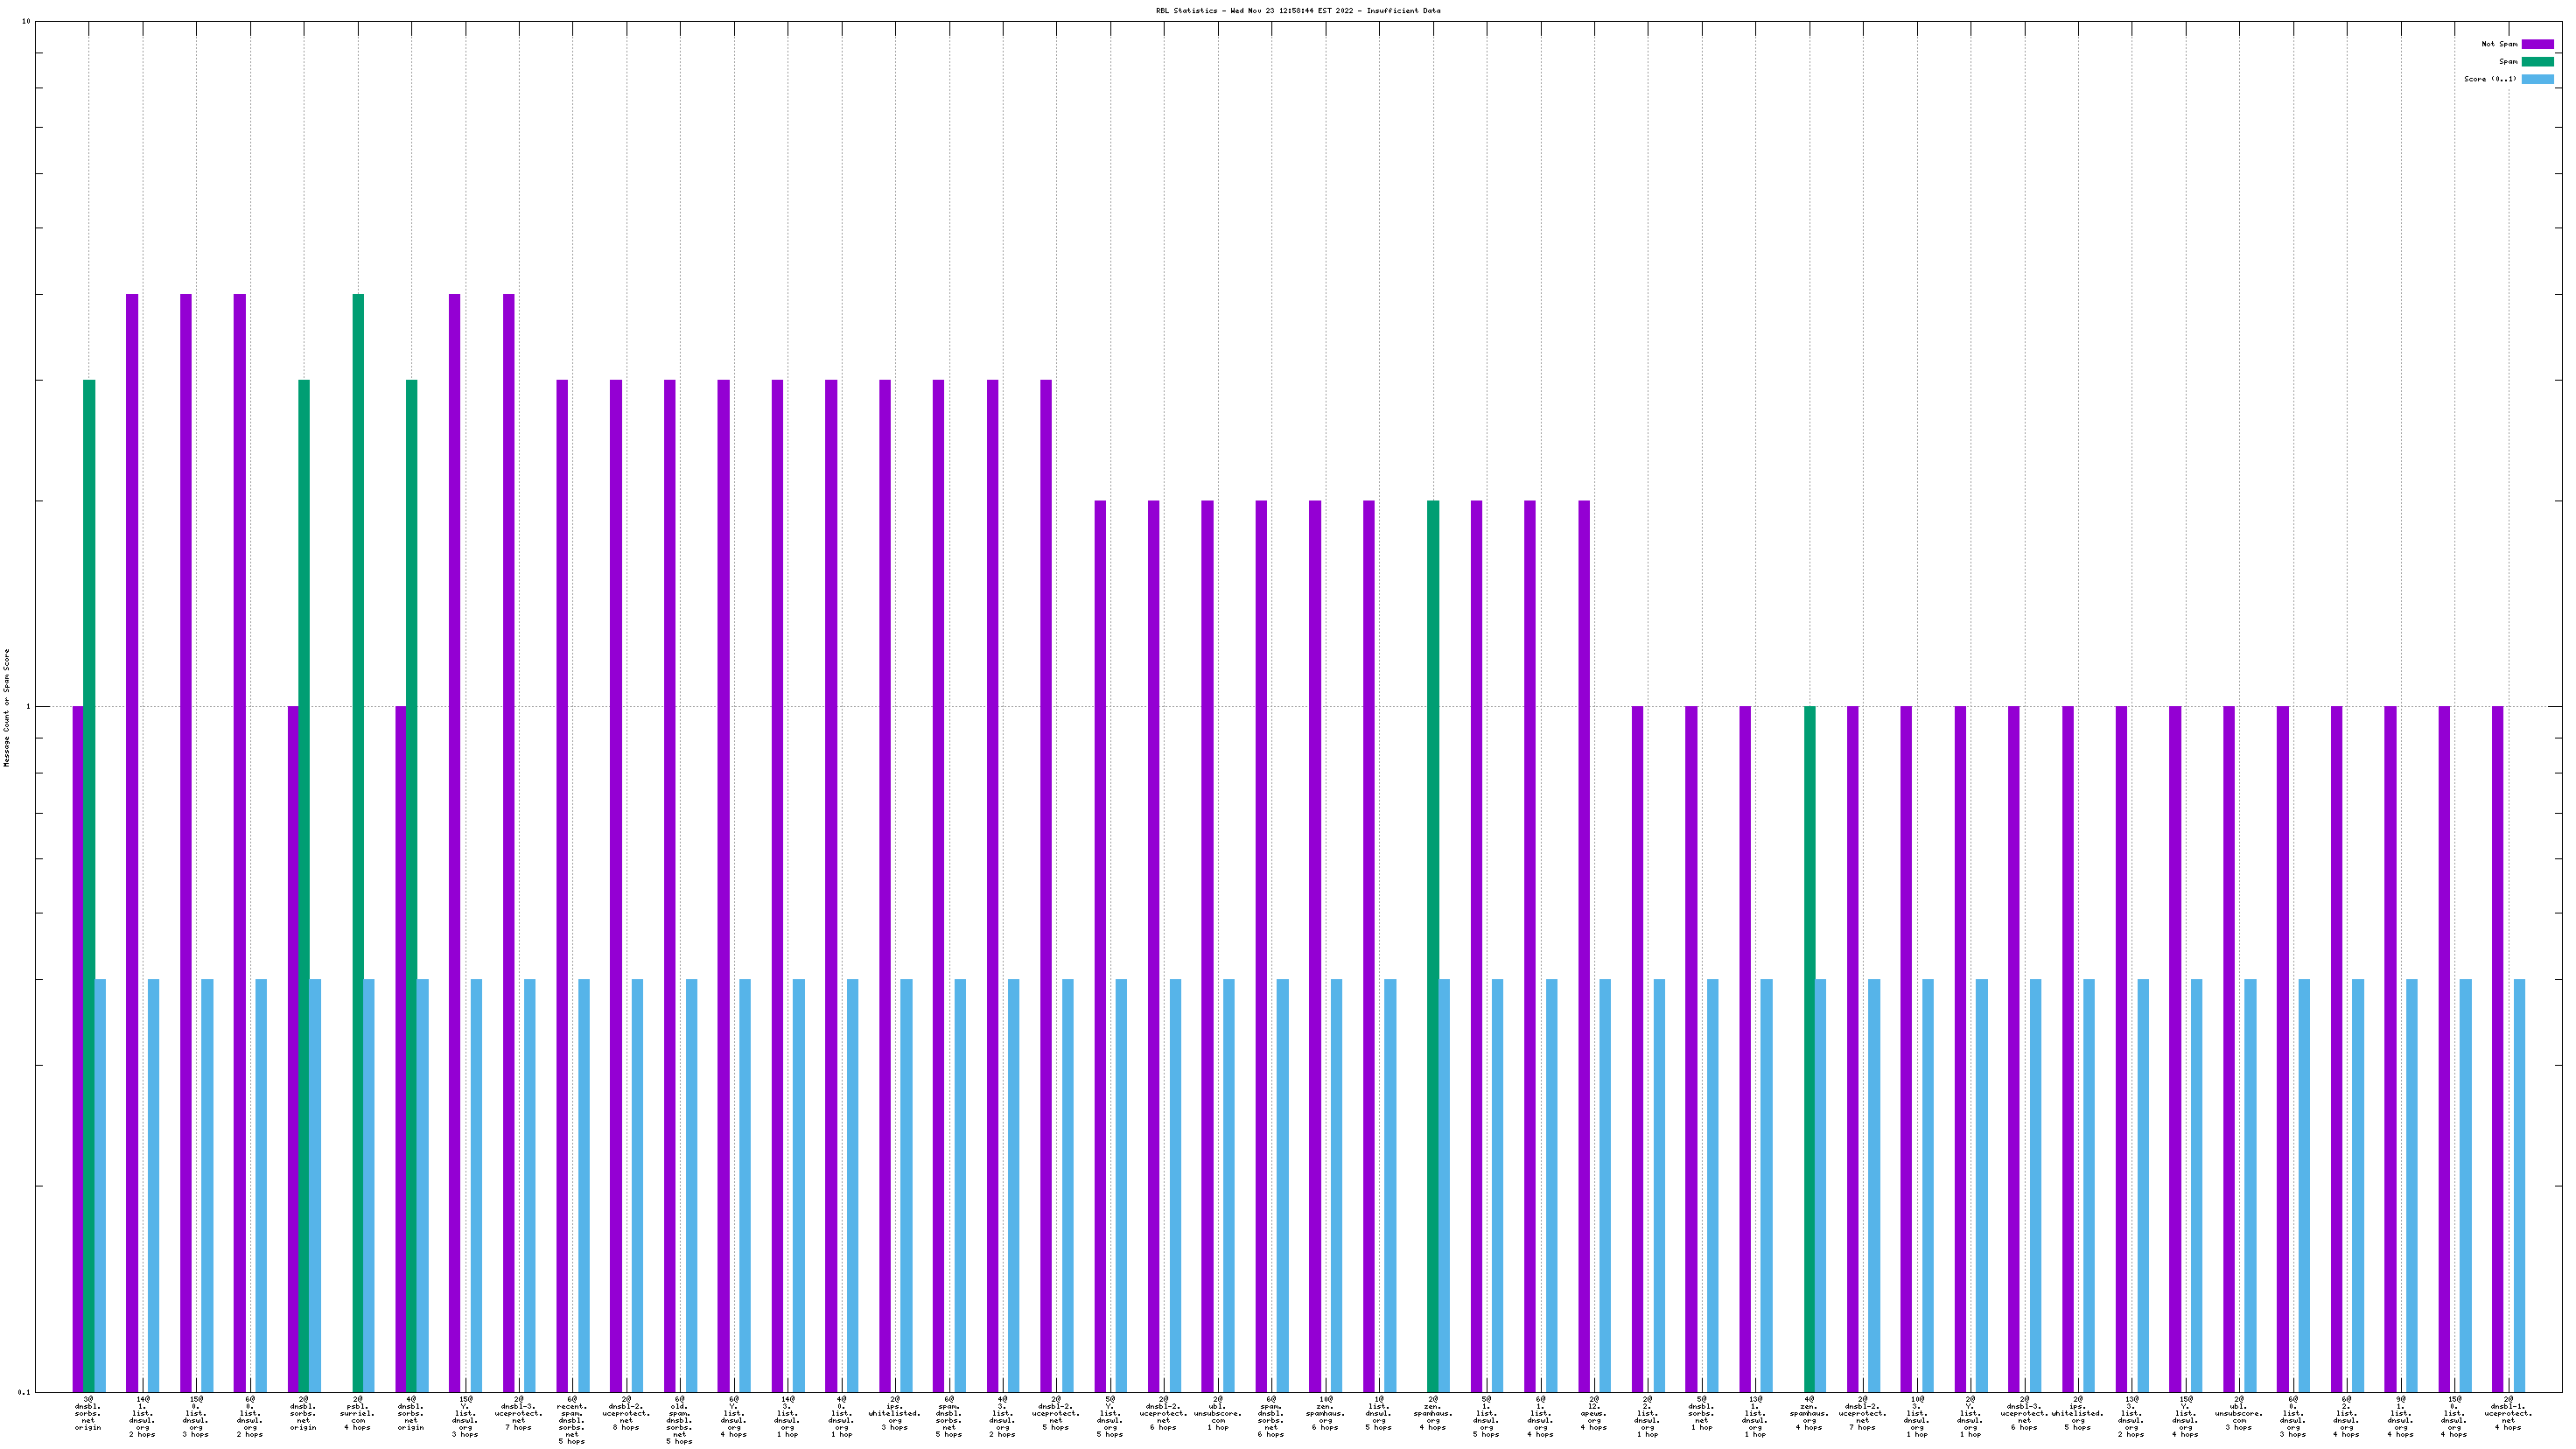Click the psbl.surriel.com 4 hops axis label
Viewport: 2576px width, 1449px height.
pos(357,1413)
